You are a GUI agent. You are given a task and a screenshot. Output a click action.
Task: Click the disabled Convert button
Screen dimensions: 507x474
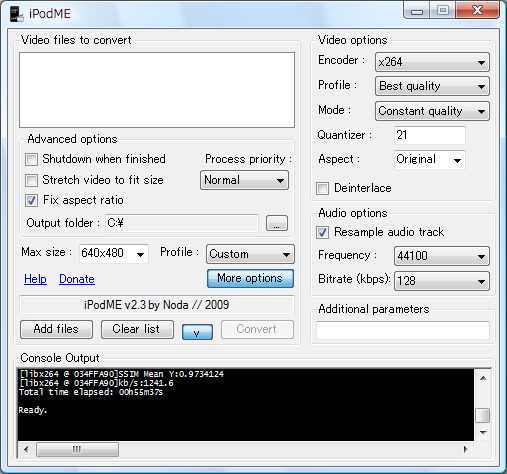pos(257,329)
